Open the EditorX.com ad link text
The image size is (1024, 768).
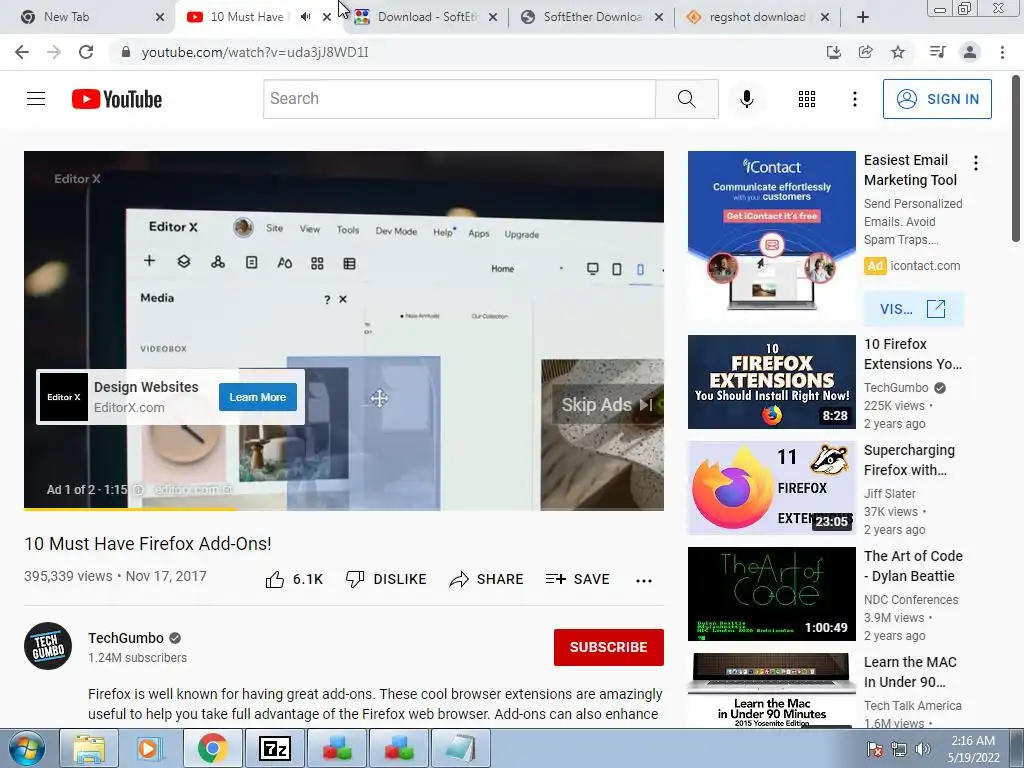[x=129, y=408]
